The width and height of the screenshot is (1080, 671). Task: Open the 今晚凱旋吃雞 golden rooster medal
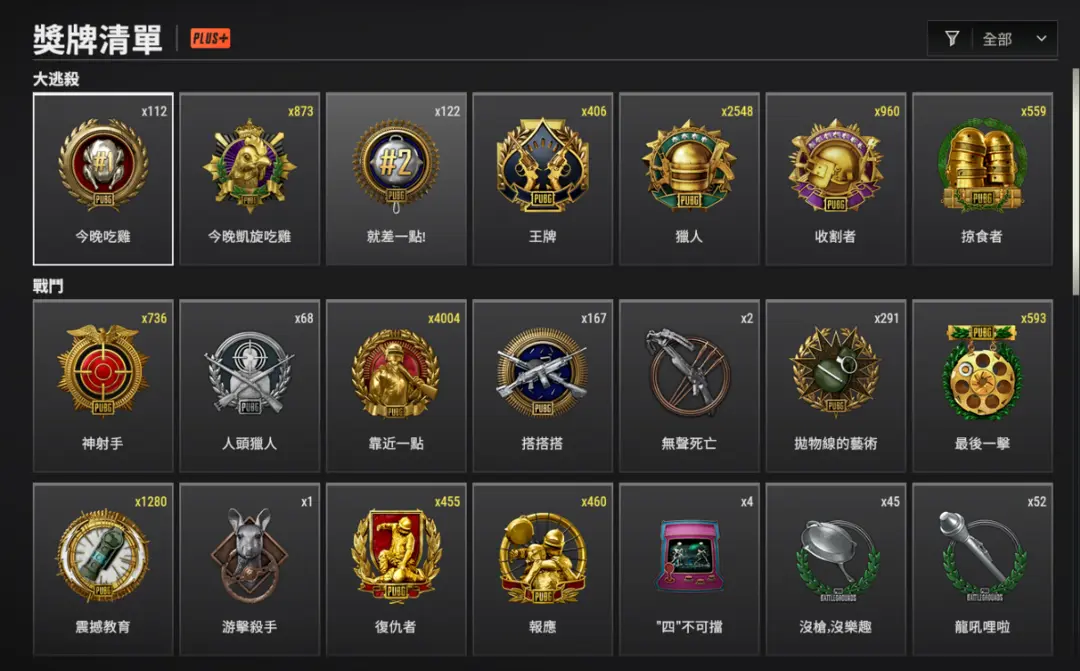[250, 179]
